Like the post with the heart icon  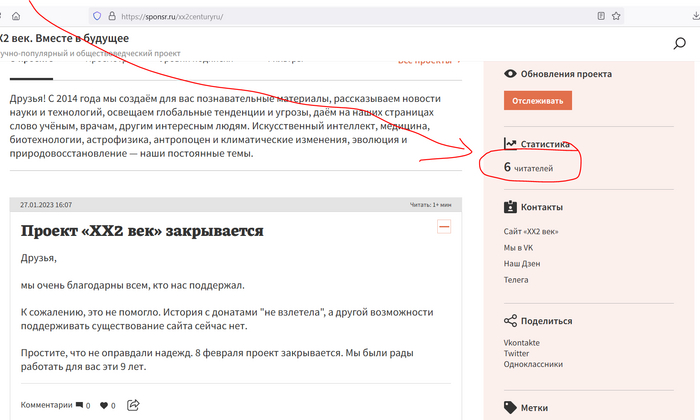104,405
